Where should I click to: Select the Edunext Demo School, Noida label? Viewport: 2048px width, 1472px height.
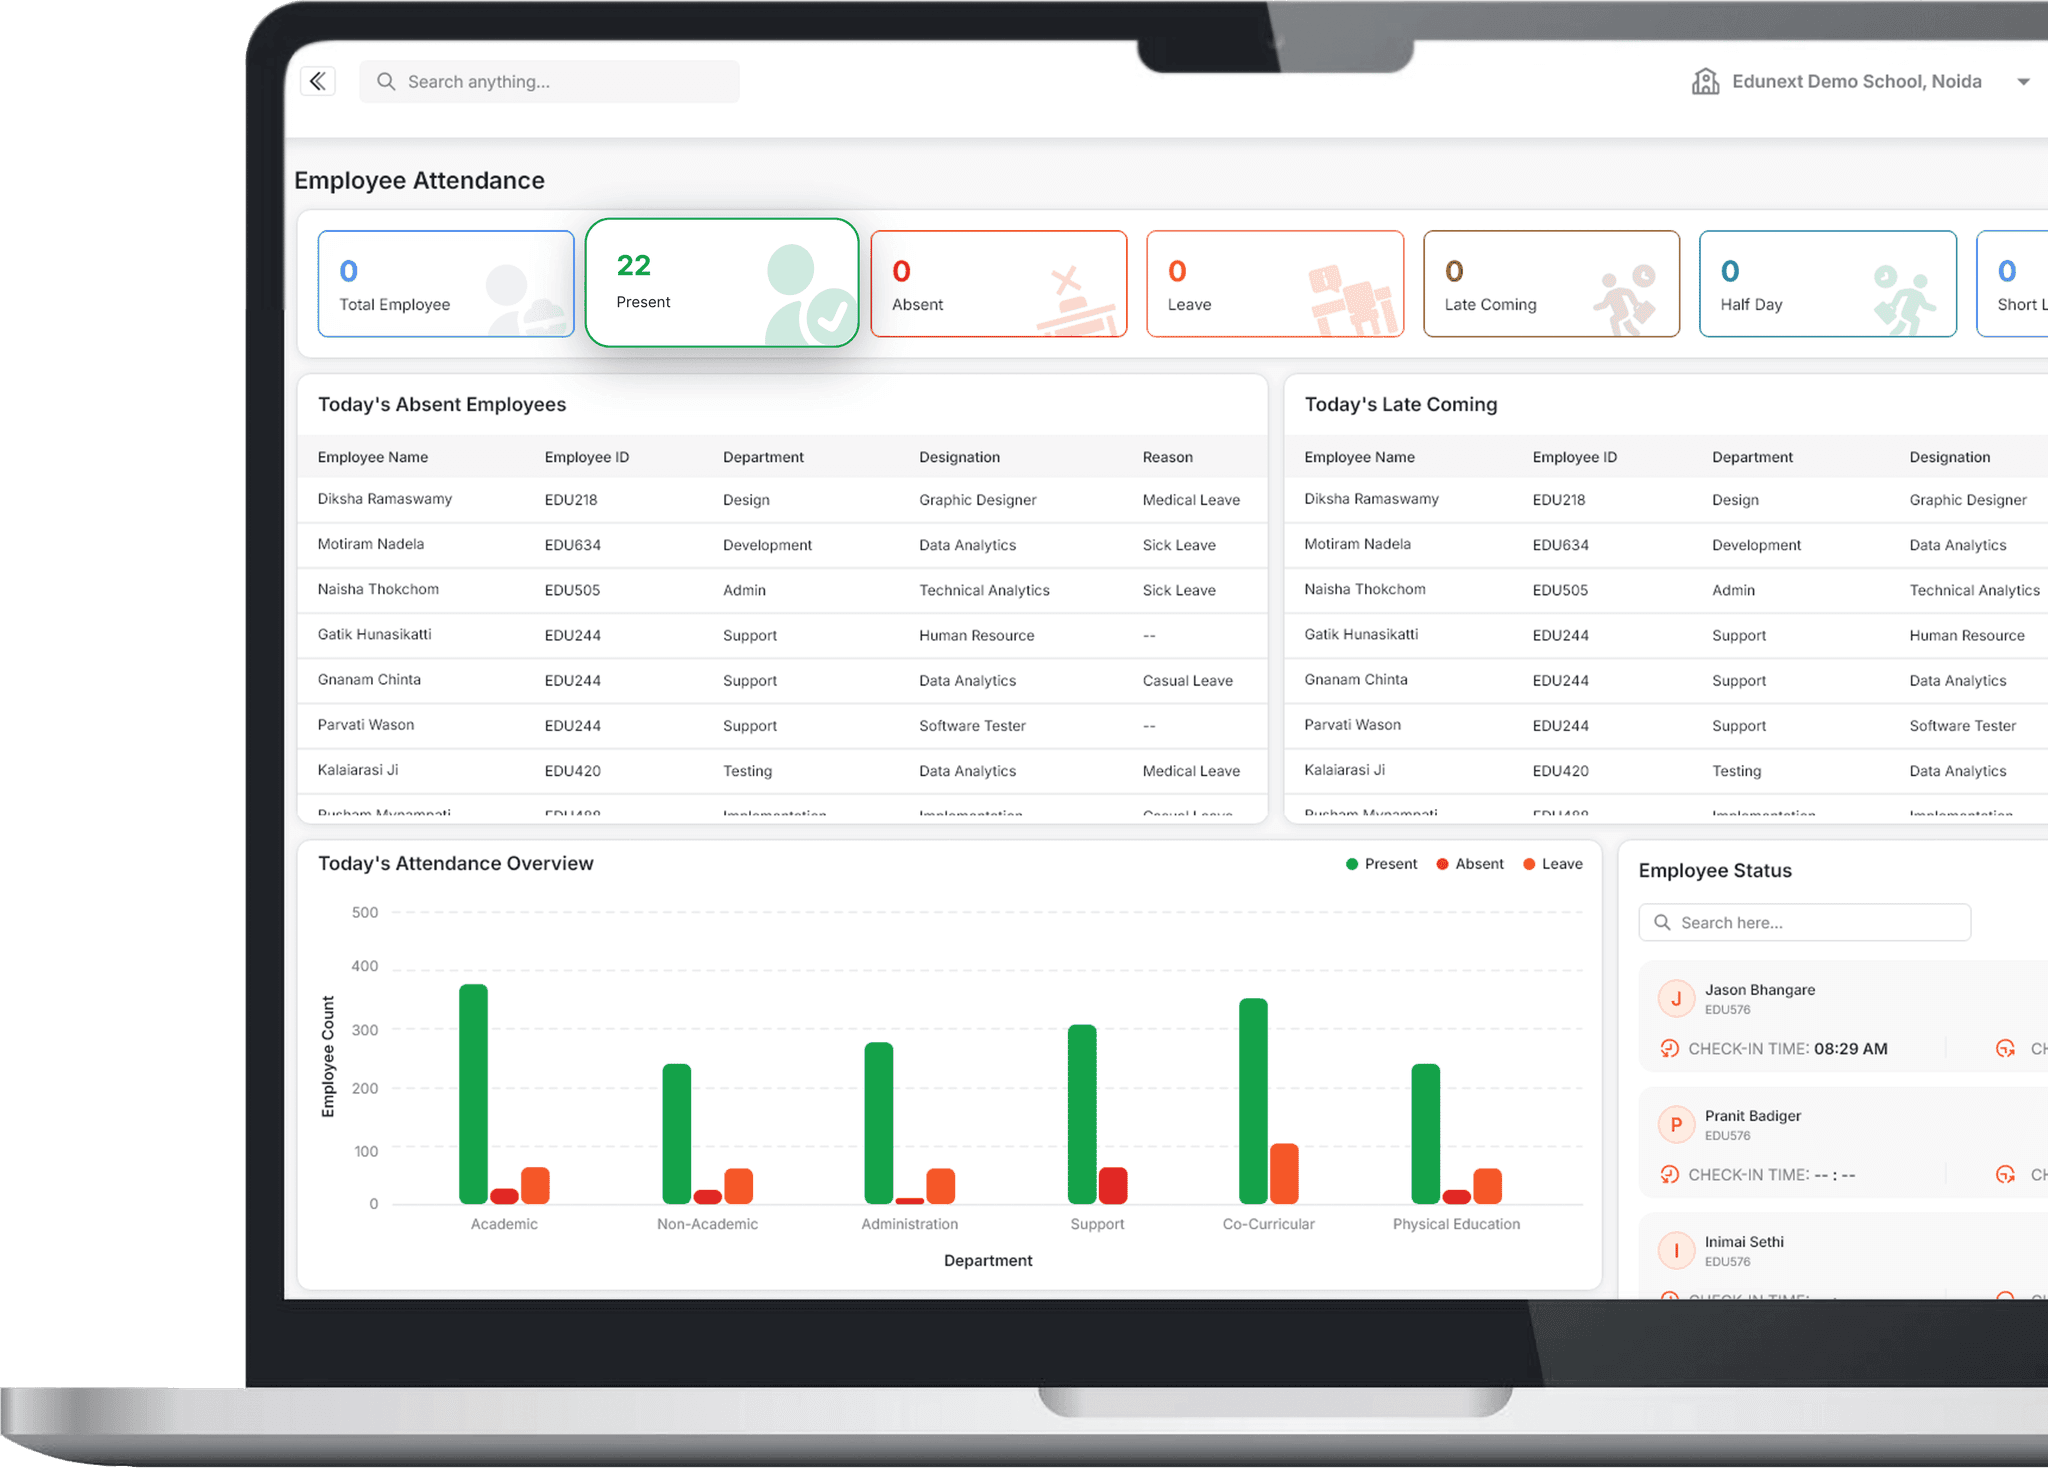tap(1856, 81)
